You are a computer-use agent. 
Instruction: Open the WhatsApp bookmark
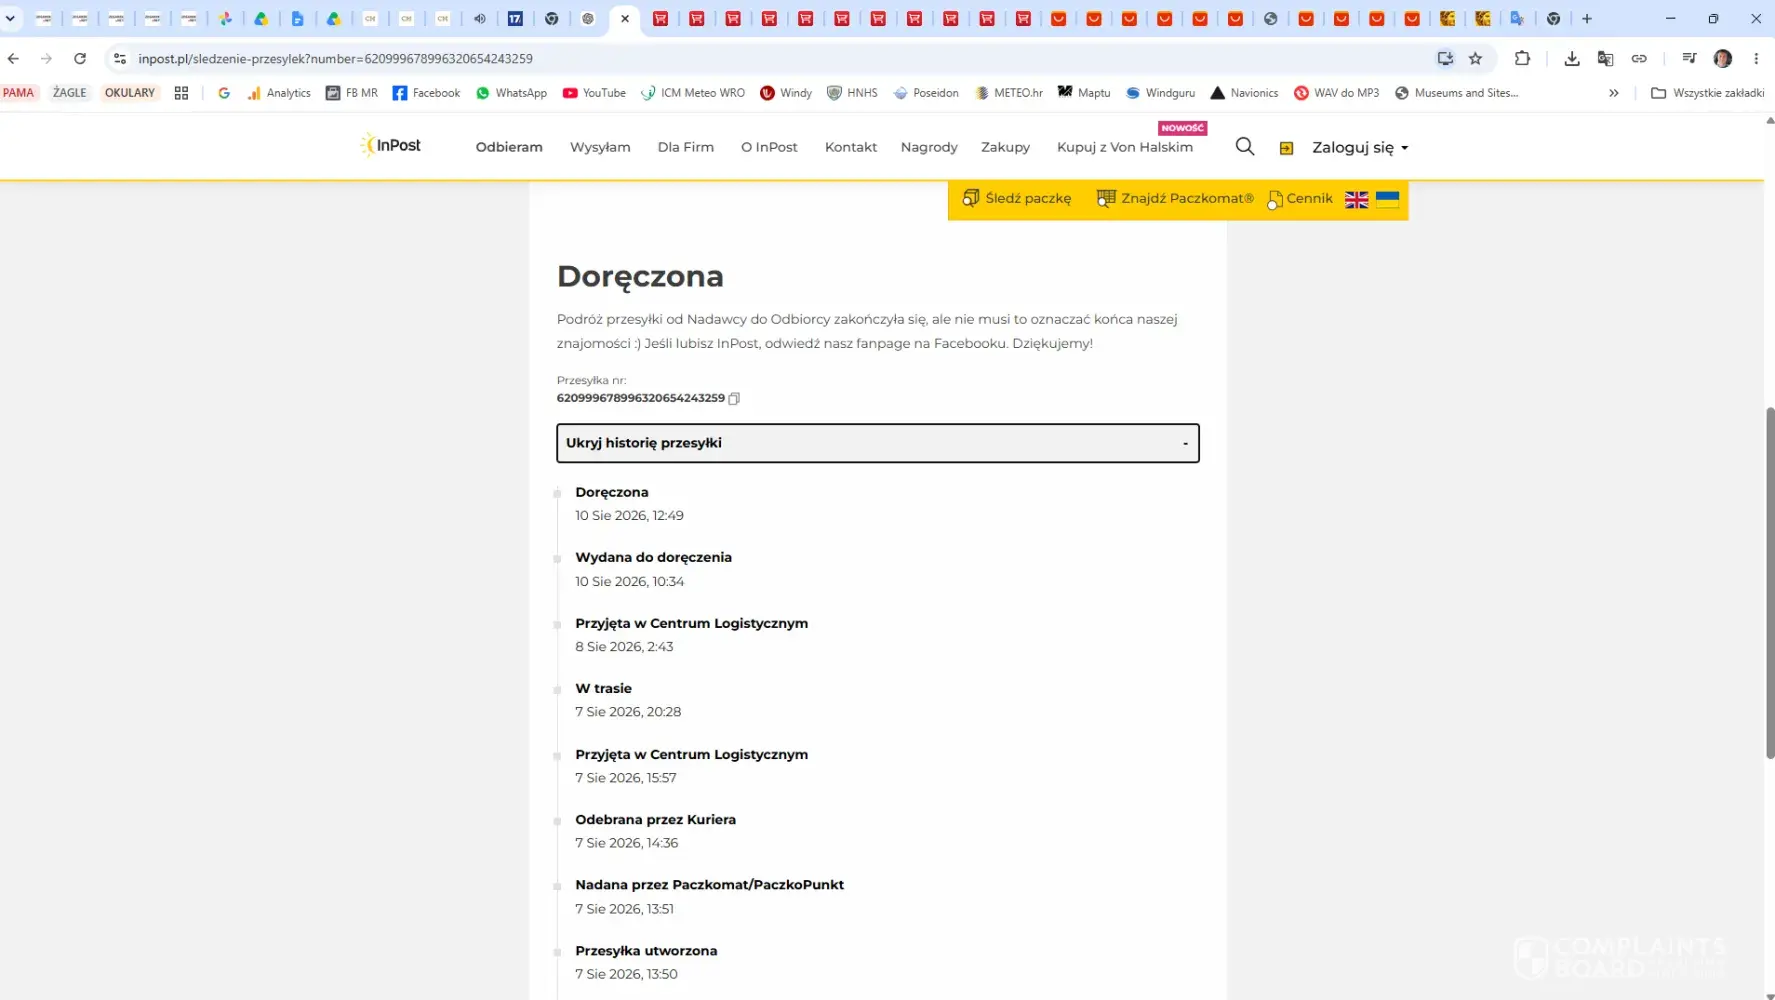511,93
